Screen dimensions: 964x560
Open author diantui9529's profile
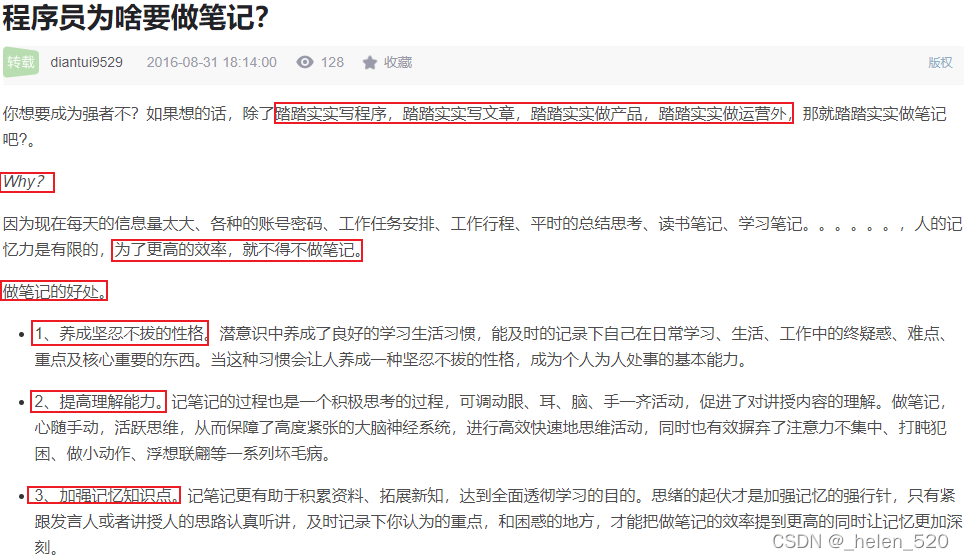(87, 62)
